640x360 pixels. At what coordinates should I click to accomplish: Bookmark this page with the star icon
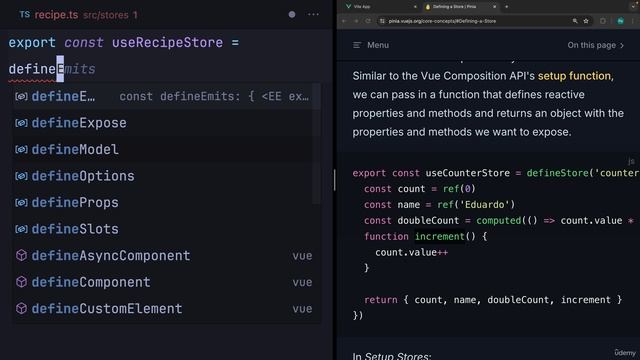(x=586, y=21)
